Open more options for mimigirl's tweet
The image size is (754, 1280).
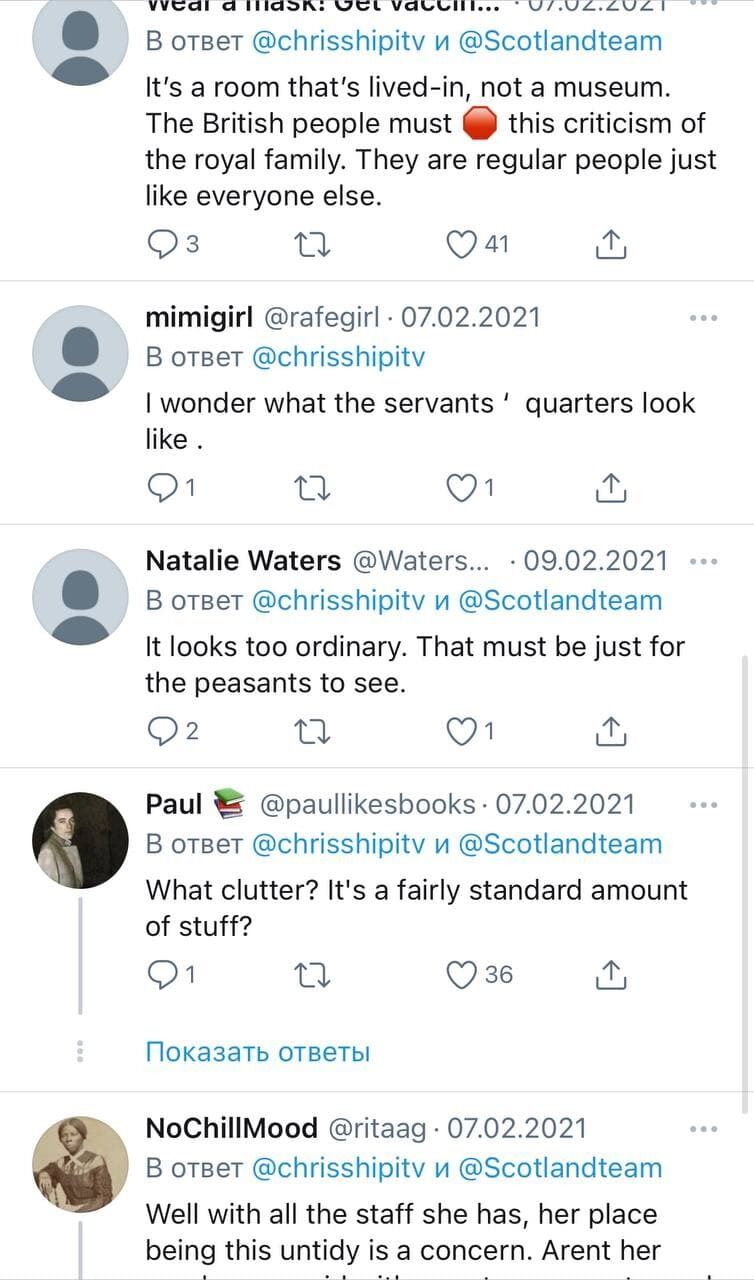[703, 318]
